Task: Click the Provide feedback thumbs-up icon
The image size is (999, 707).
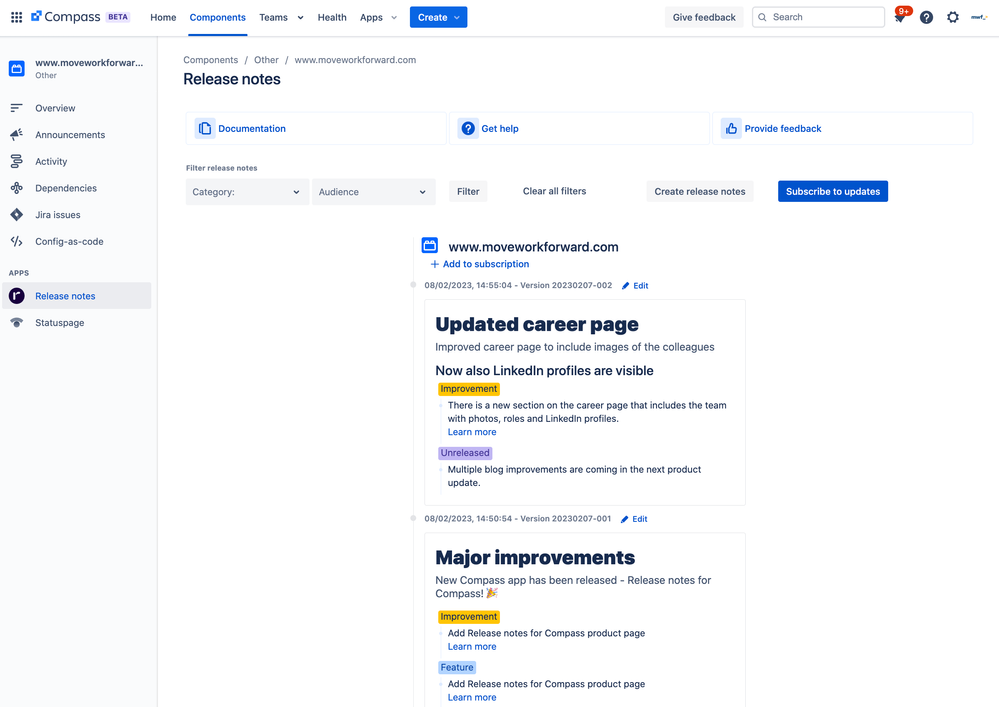Action: tap(731, 129)
